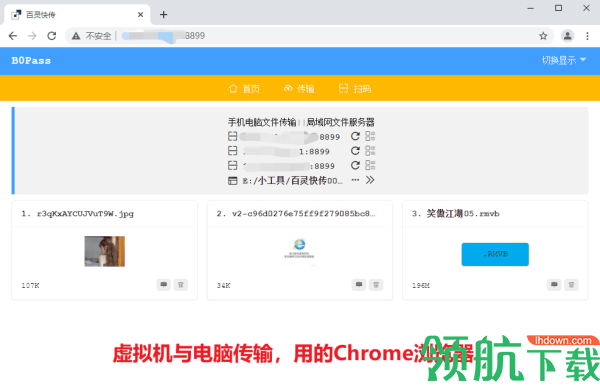Delete the 笑傲江湖05.rmvb file
This screenshot has height=388, width=600.
(x=571, y=285)
